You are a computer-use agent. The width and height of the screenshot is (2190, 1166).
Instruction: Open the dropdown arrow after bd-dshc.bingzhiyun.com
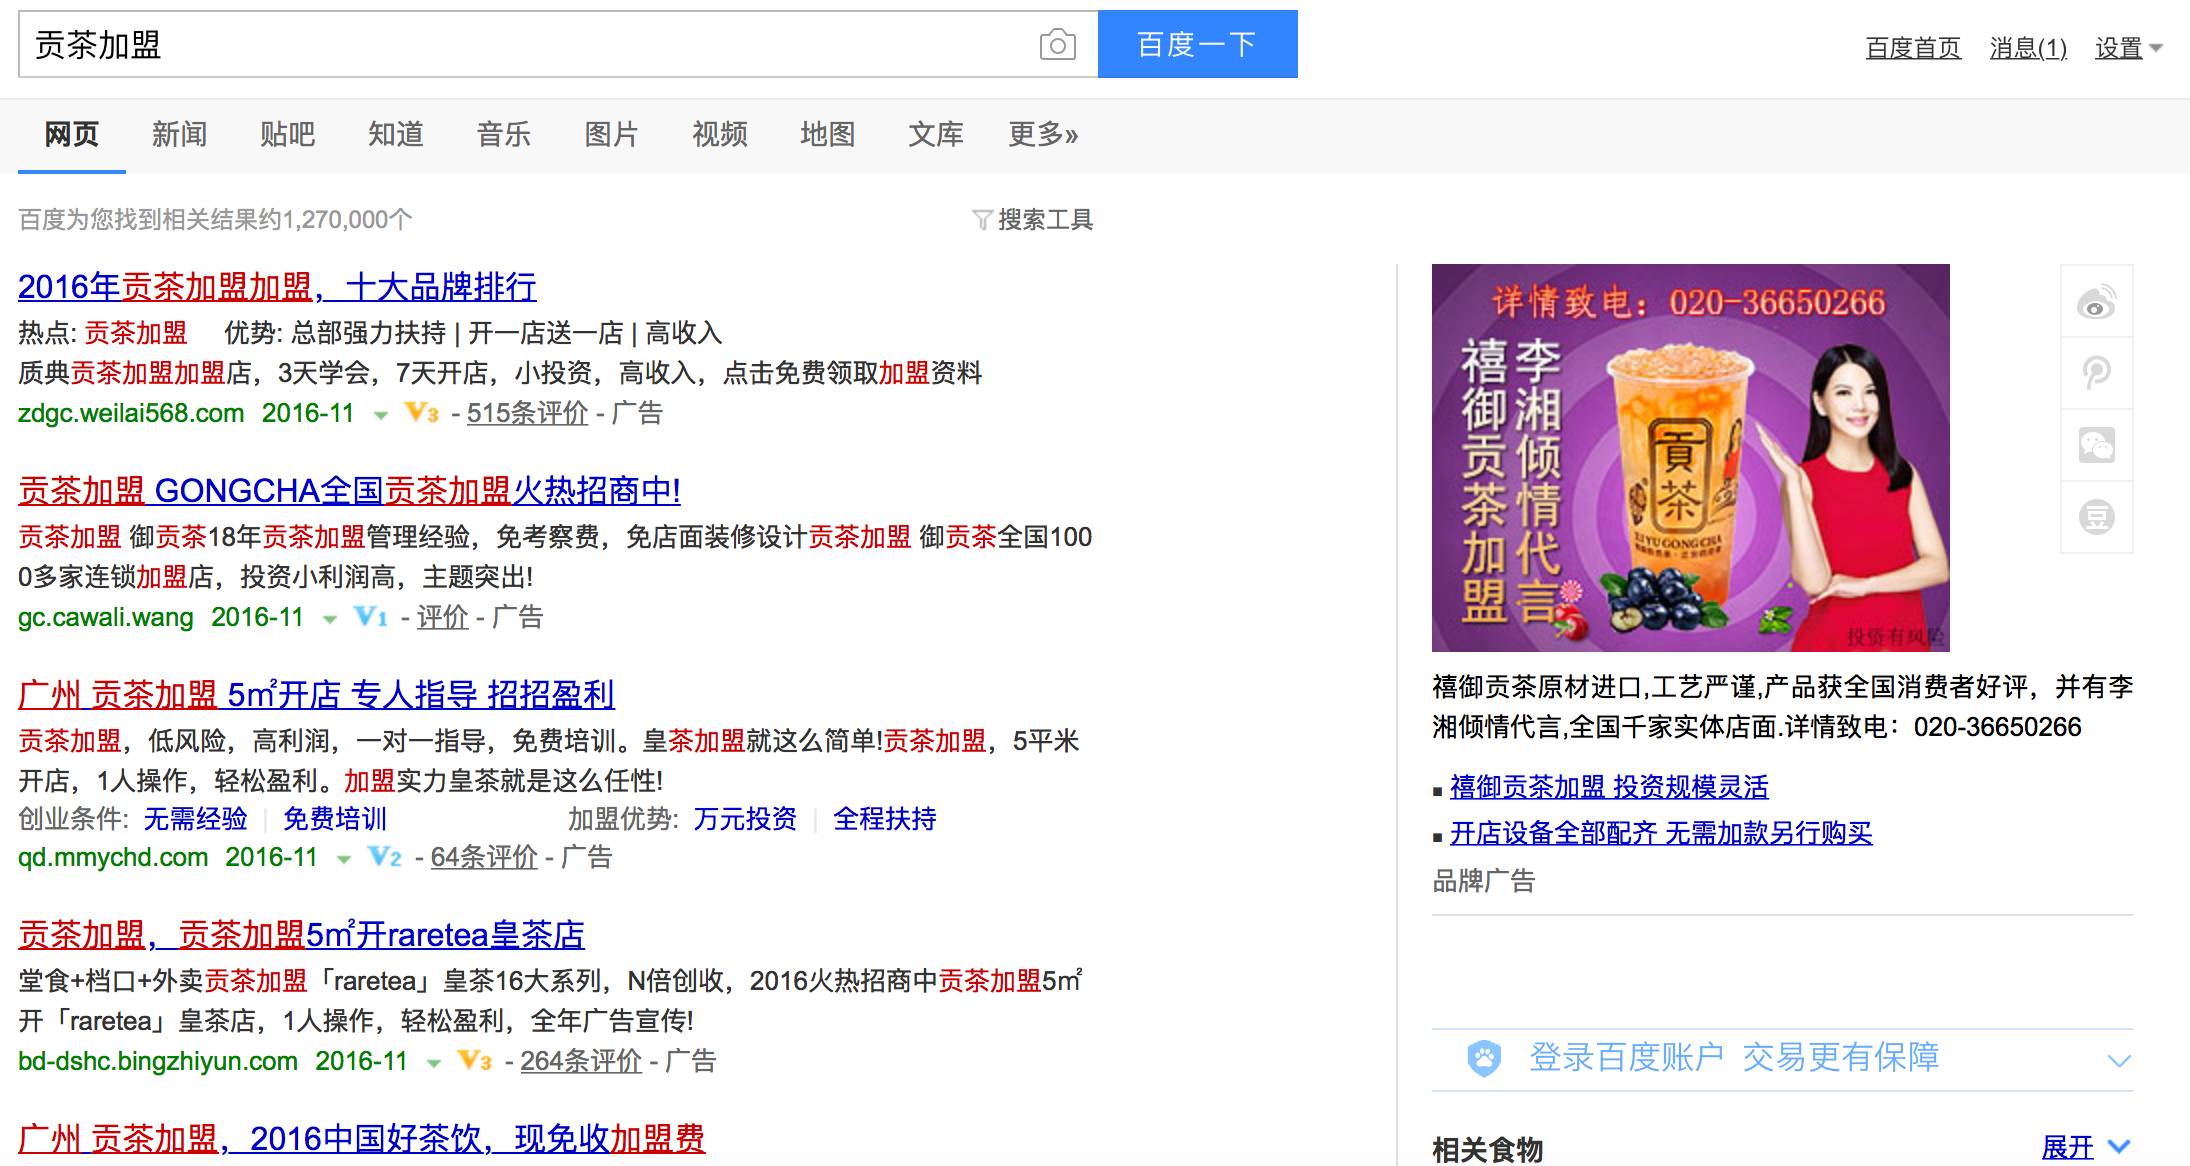[x=433, y=1063]
